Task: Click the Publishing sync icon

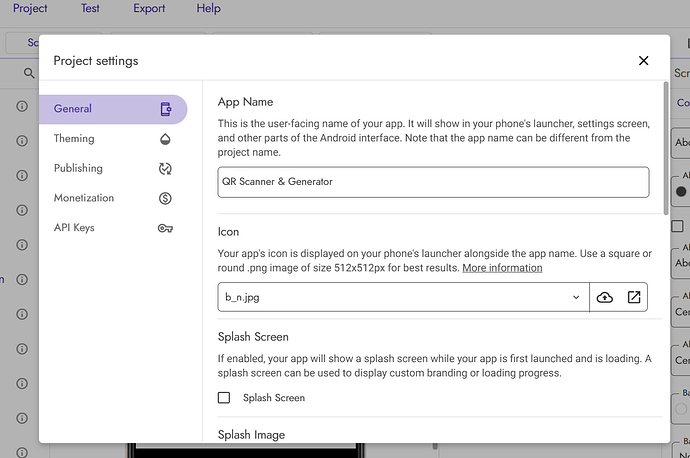Action: pos(165,169)
